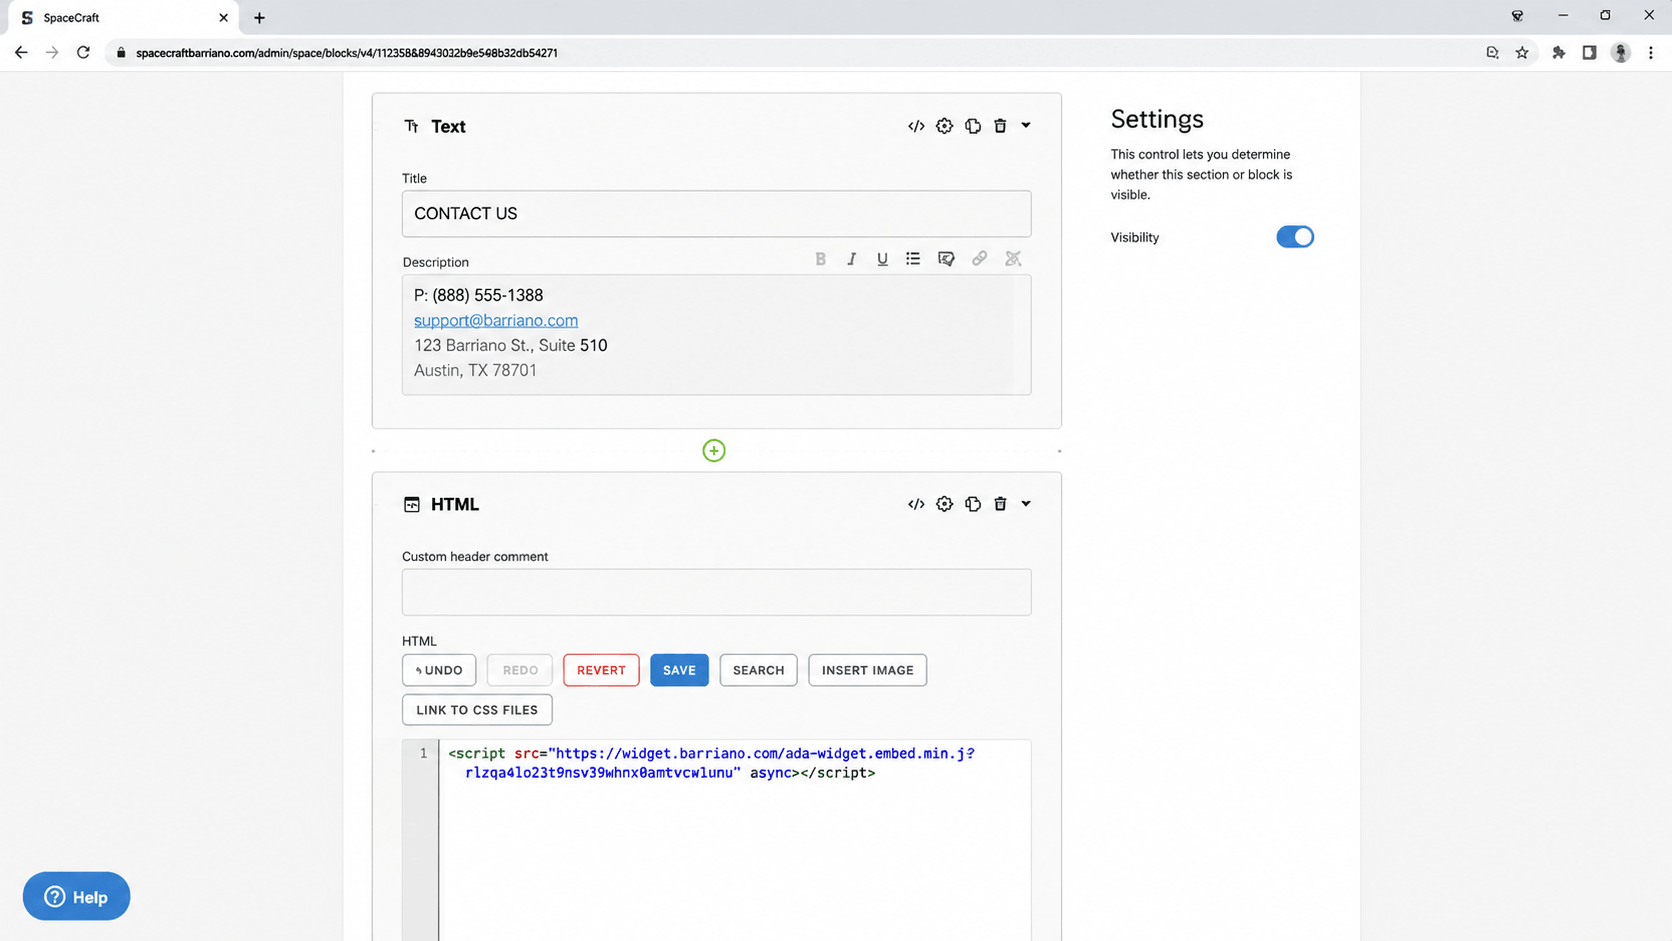
Task: Expand the Text block options dropdown arrow
Action: [x=1026, y=126]
